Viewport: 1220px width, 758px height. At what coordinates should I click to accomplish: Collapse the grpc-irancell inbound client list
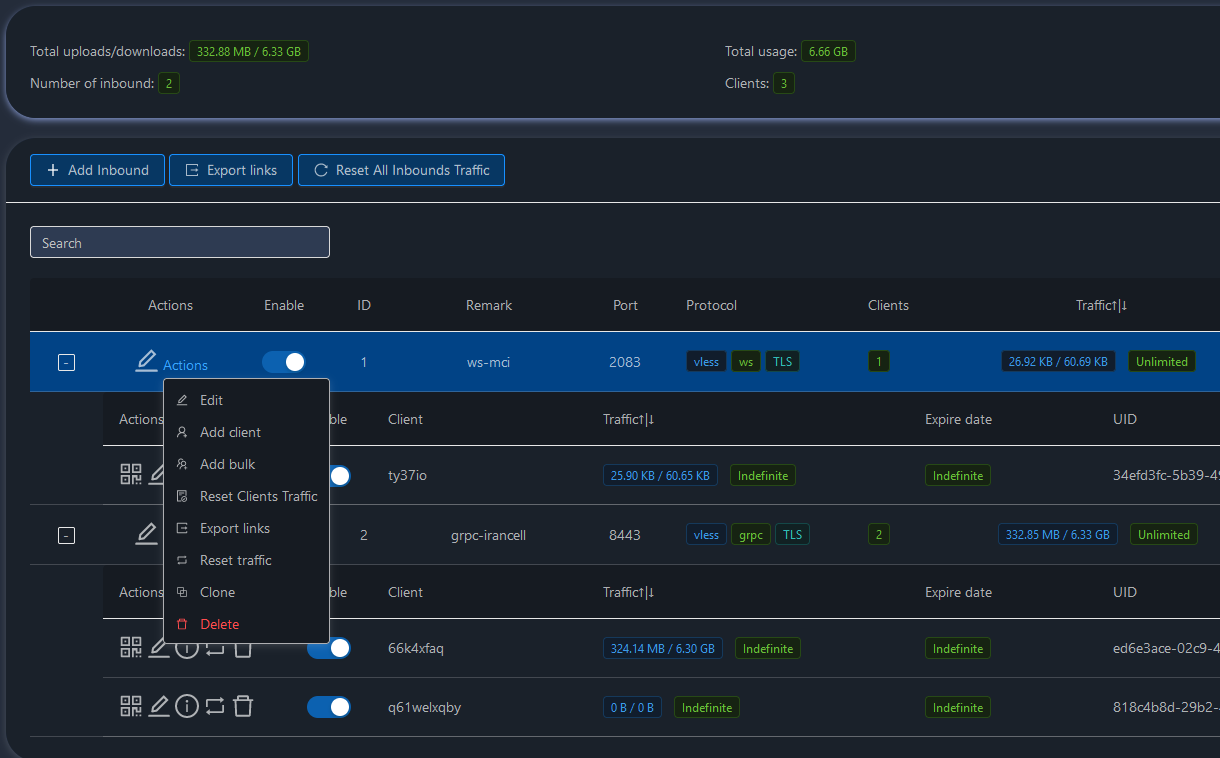coord(66,536)
